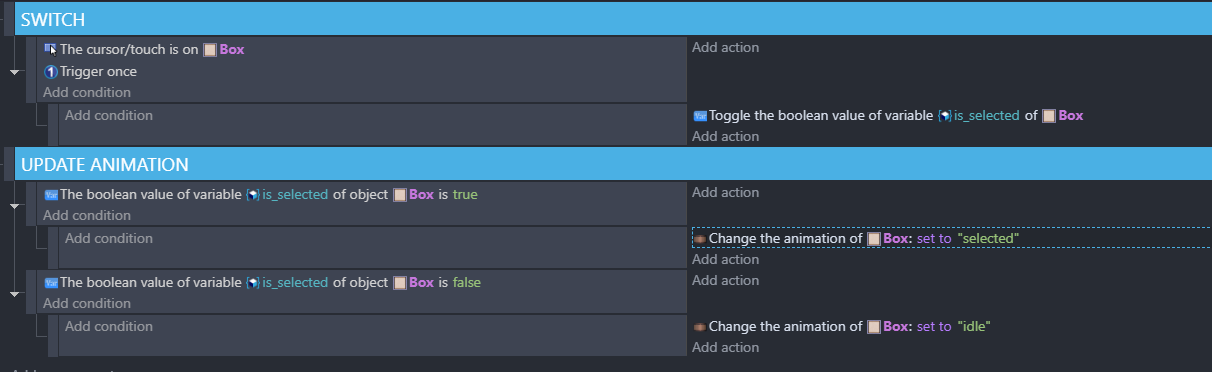Click the animation icon before set to "idle"

[x=700, y=327]
